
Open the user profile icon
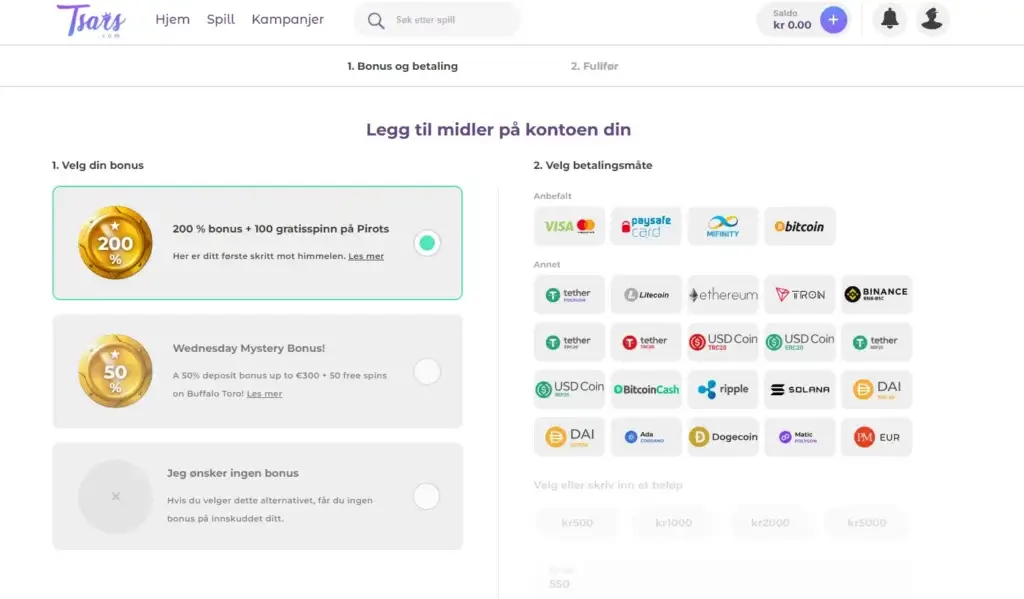click(932, 19)
